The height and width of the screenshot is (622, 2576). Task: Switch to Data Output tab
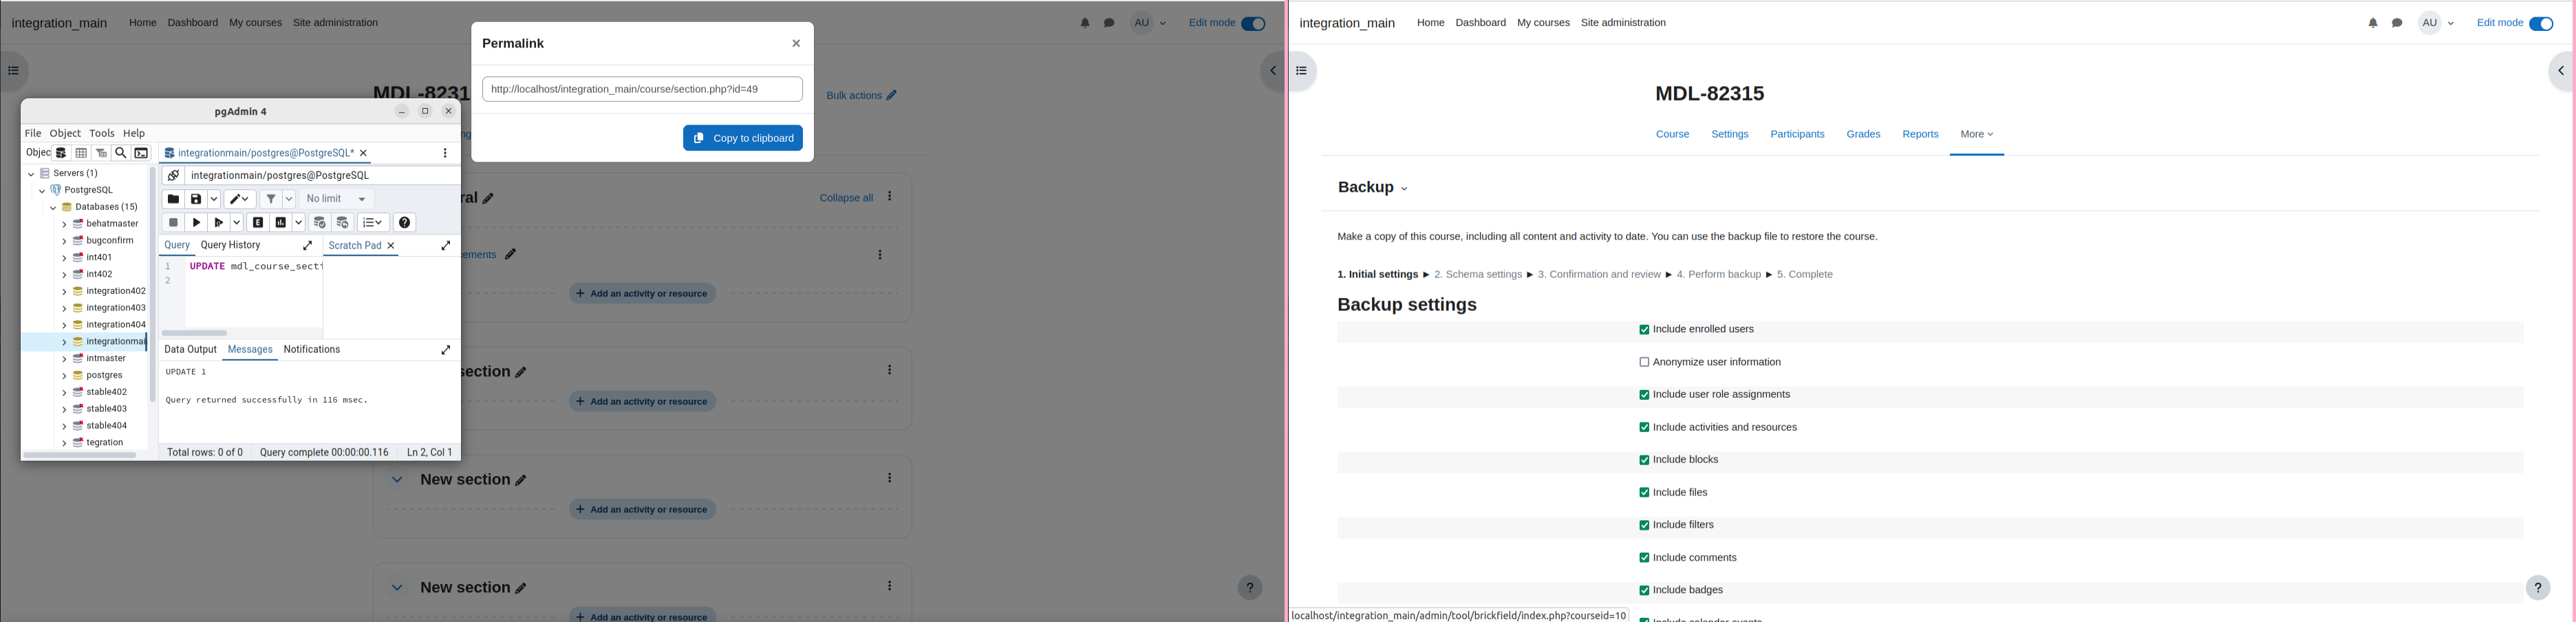pos(190,350)
